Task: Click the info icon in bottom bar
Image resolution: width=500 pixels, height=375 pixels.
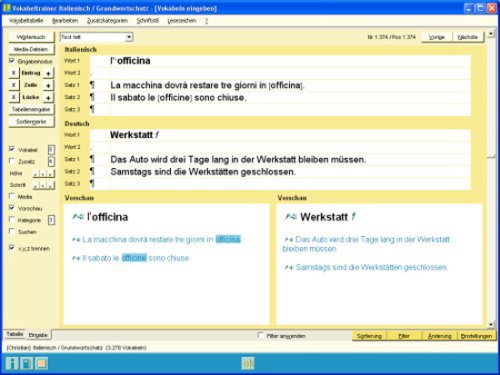Action: (12, 363)
